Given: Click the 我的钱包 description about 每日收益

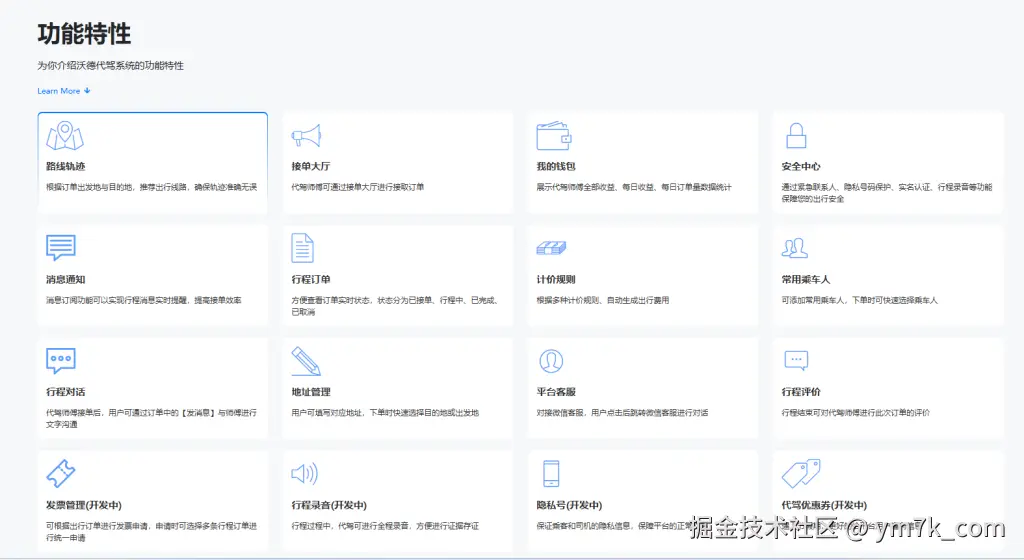Looking at the screenshot, I should (633, 187).
